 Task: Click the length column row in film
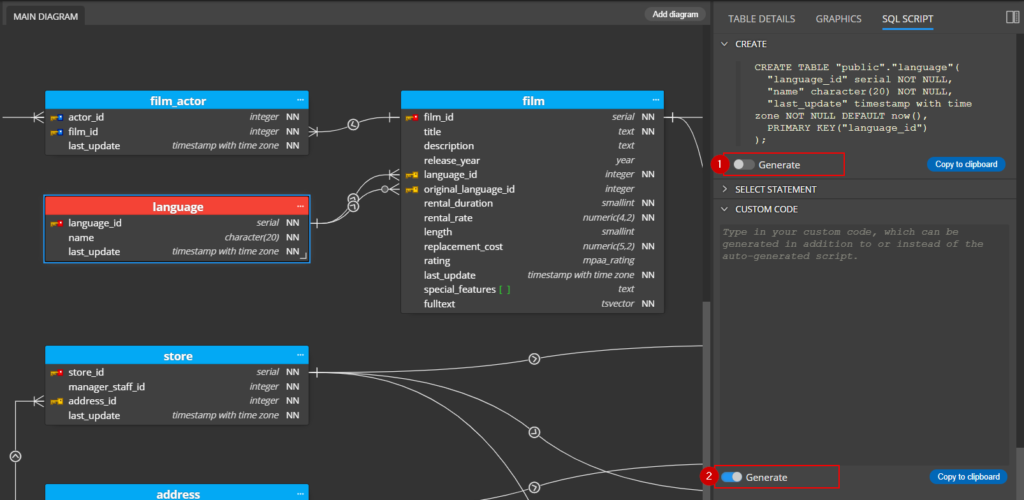pyautogui.click(x=532, y=232)
